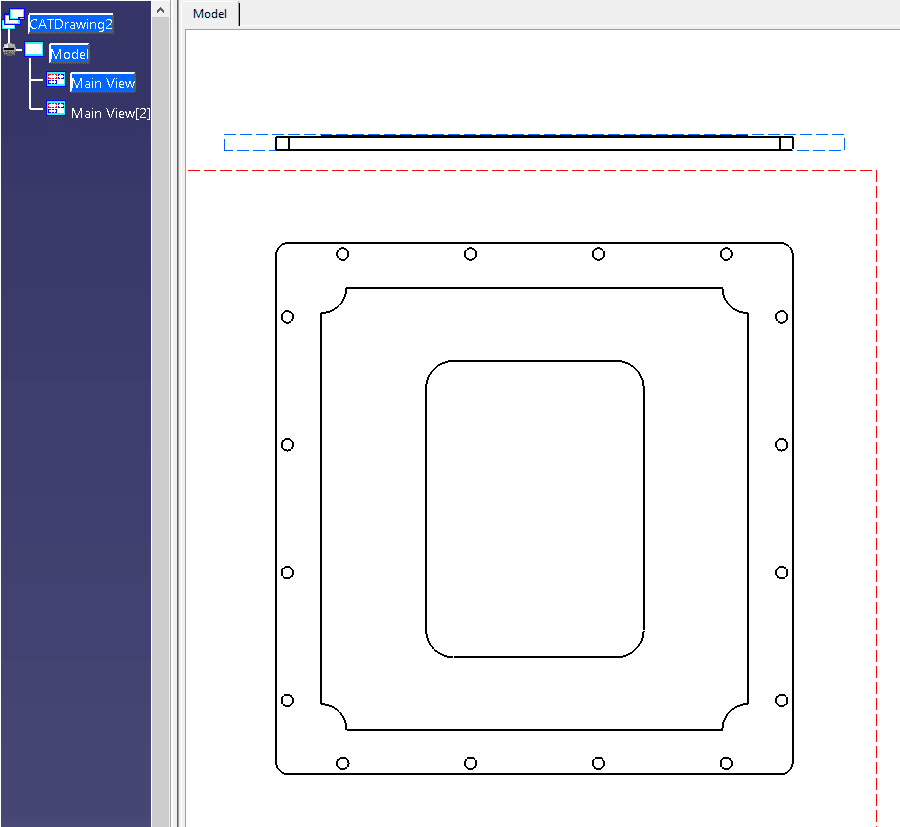Select Main View in the tree
This screenshot has height=827, width=900.
click(x=103, y=82)
